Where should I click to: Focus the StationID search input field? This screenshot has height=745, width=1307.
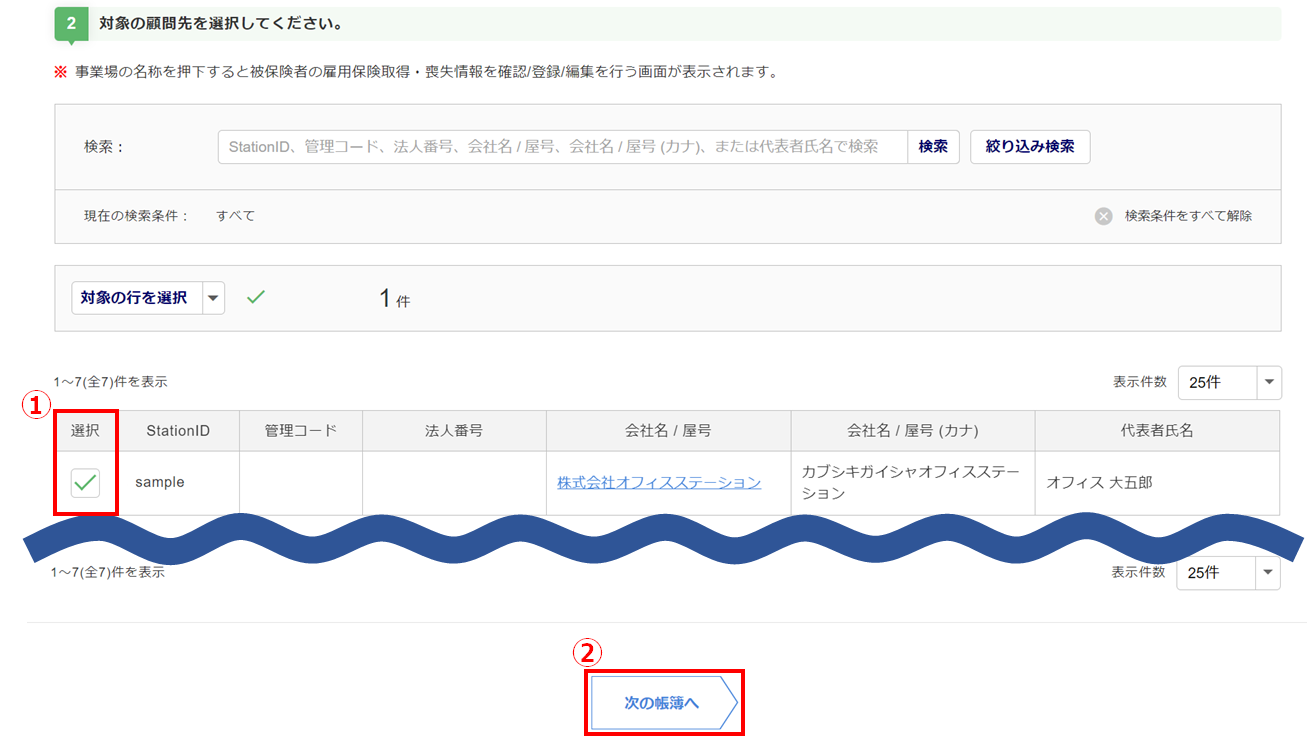click(562, 147)
